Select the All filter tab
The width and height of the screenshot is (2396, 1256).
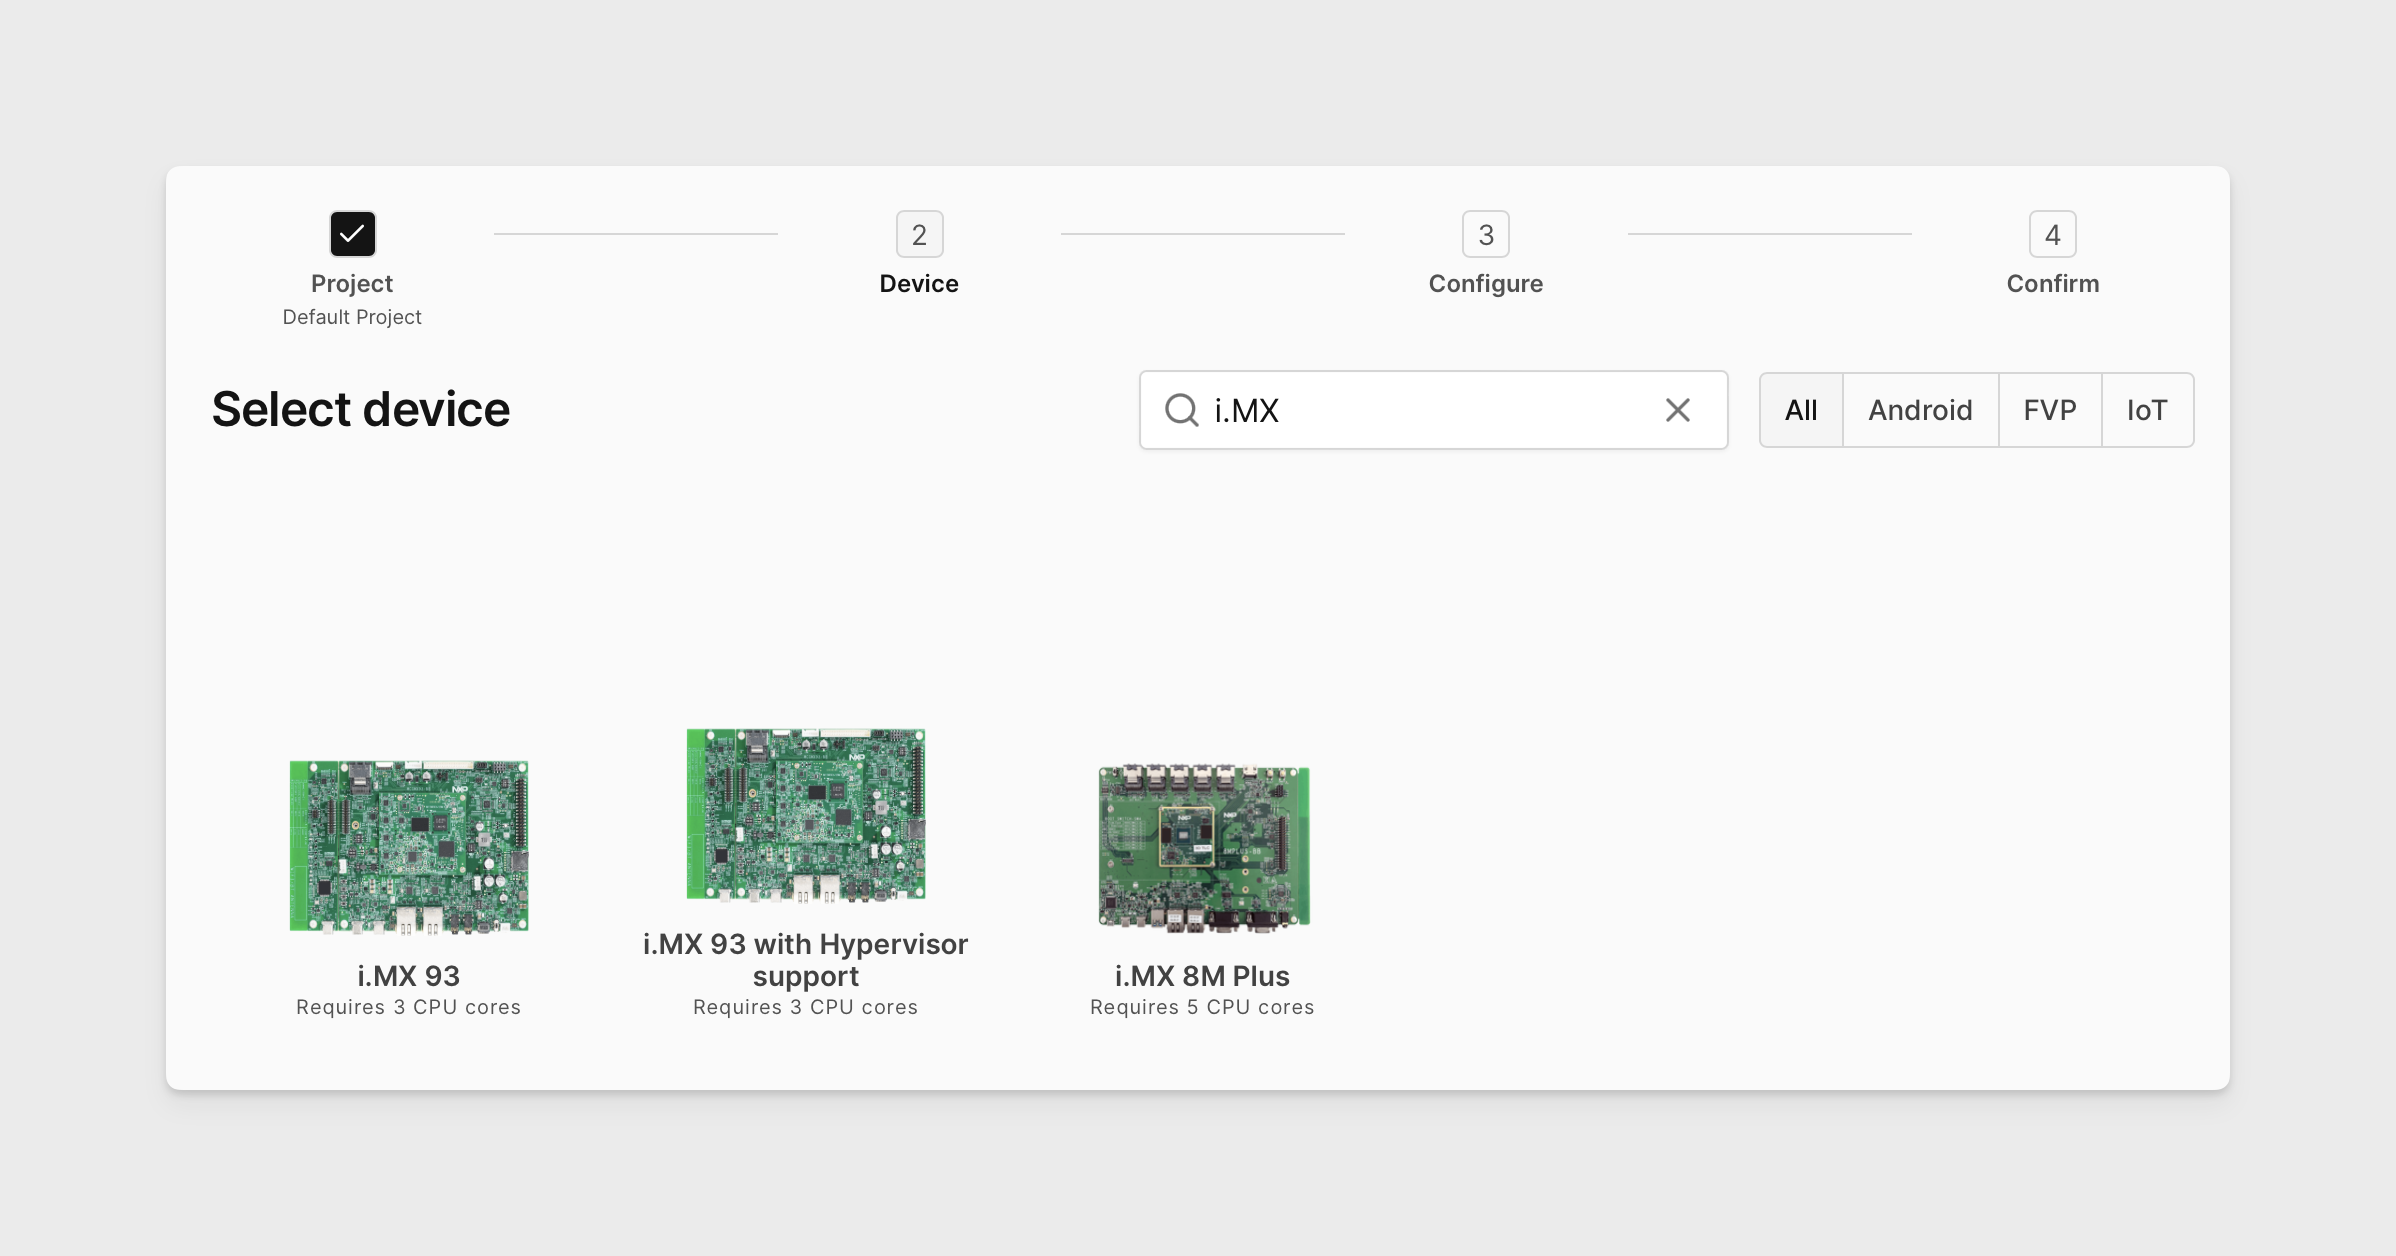coord(1801,410)
